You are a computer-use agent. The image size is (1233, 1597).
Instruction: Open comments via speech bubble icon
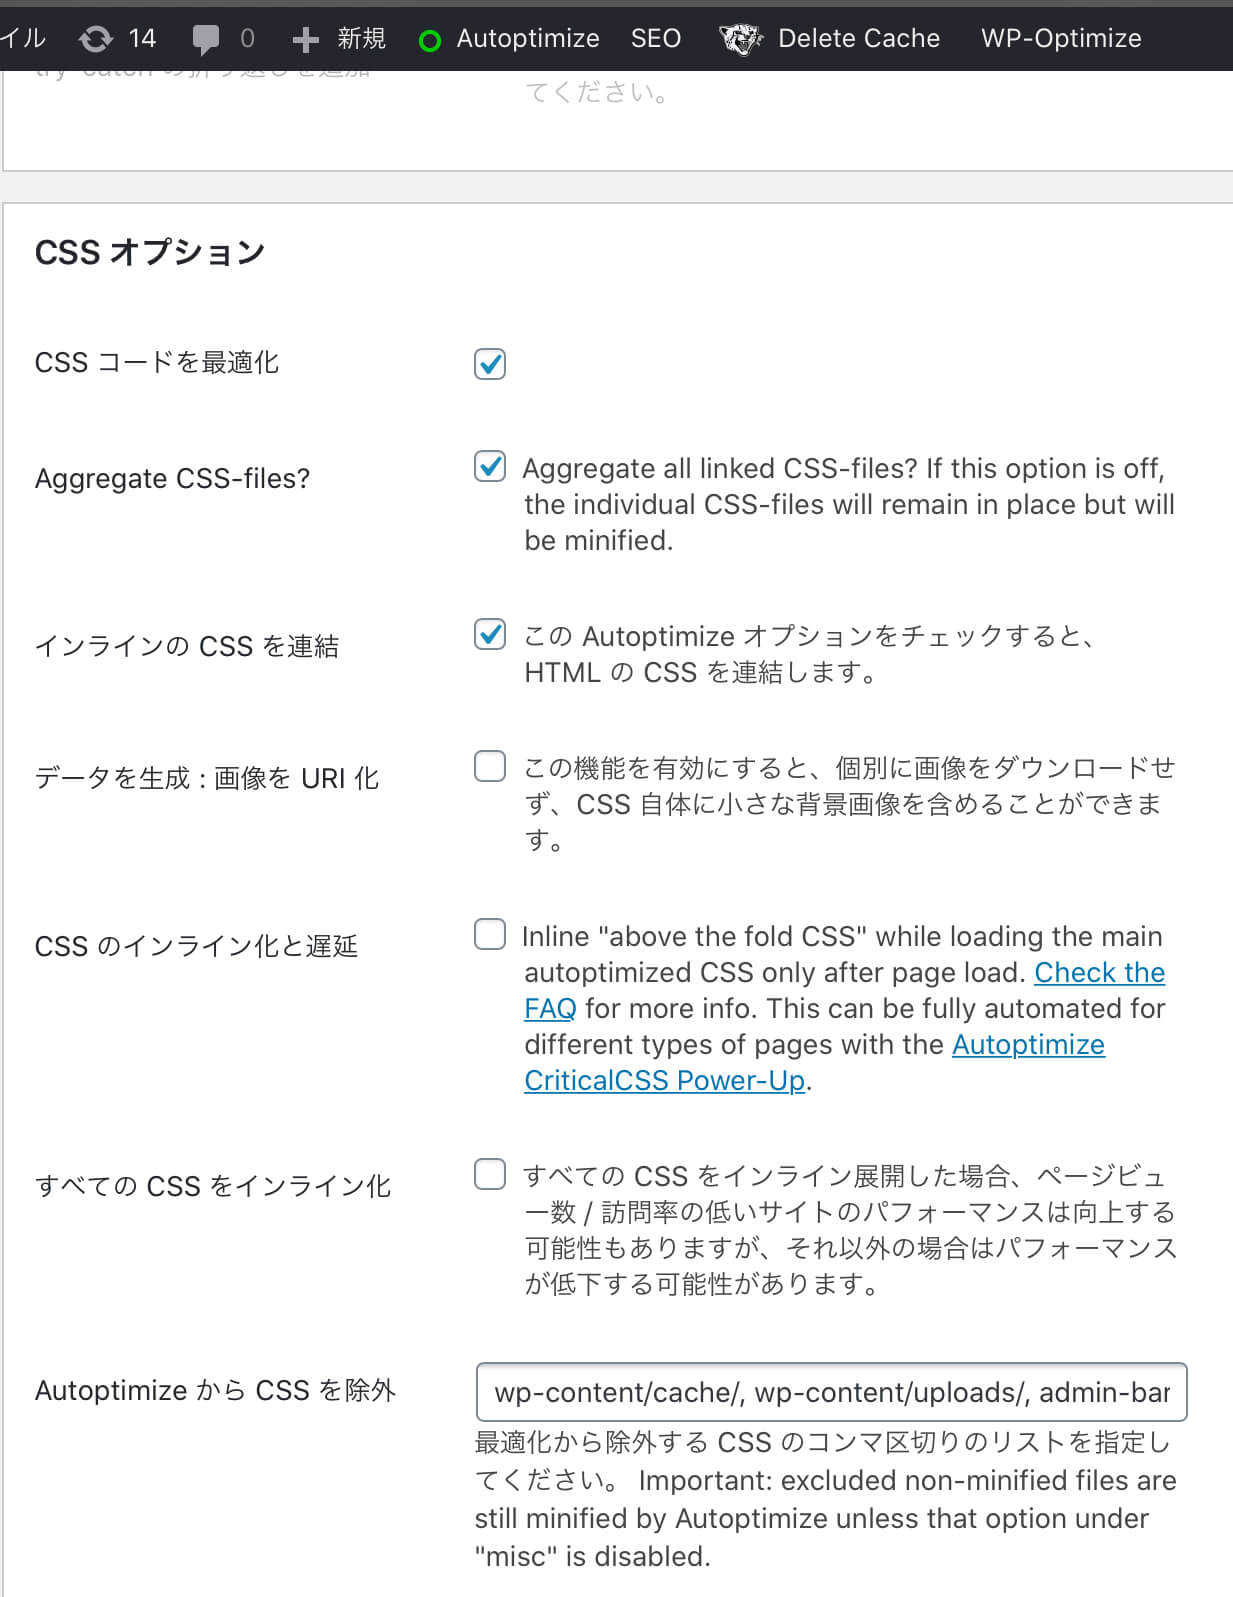[206, 39]
